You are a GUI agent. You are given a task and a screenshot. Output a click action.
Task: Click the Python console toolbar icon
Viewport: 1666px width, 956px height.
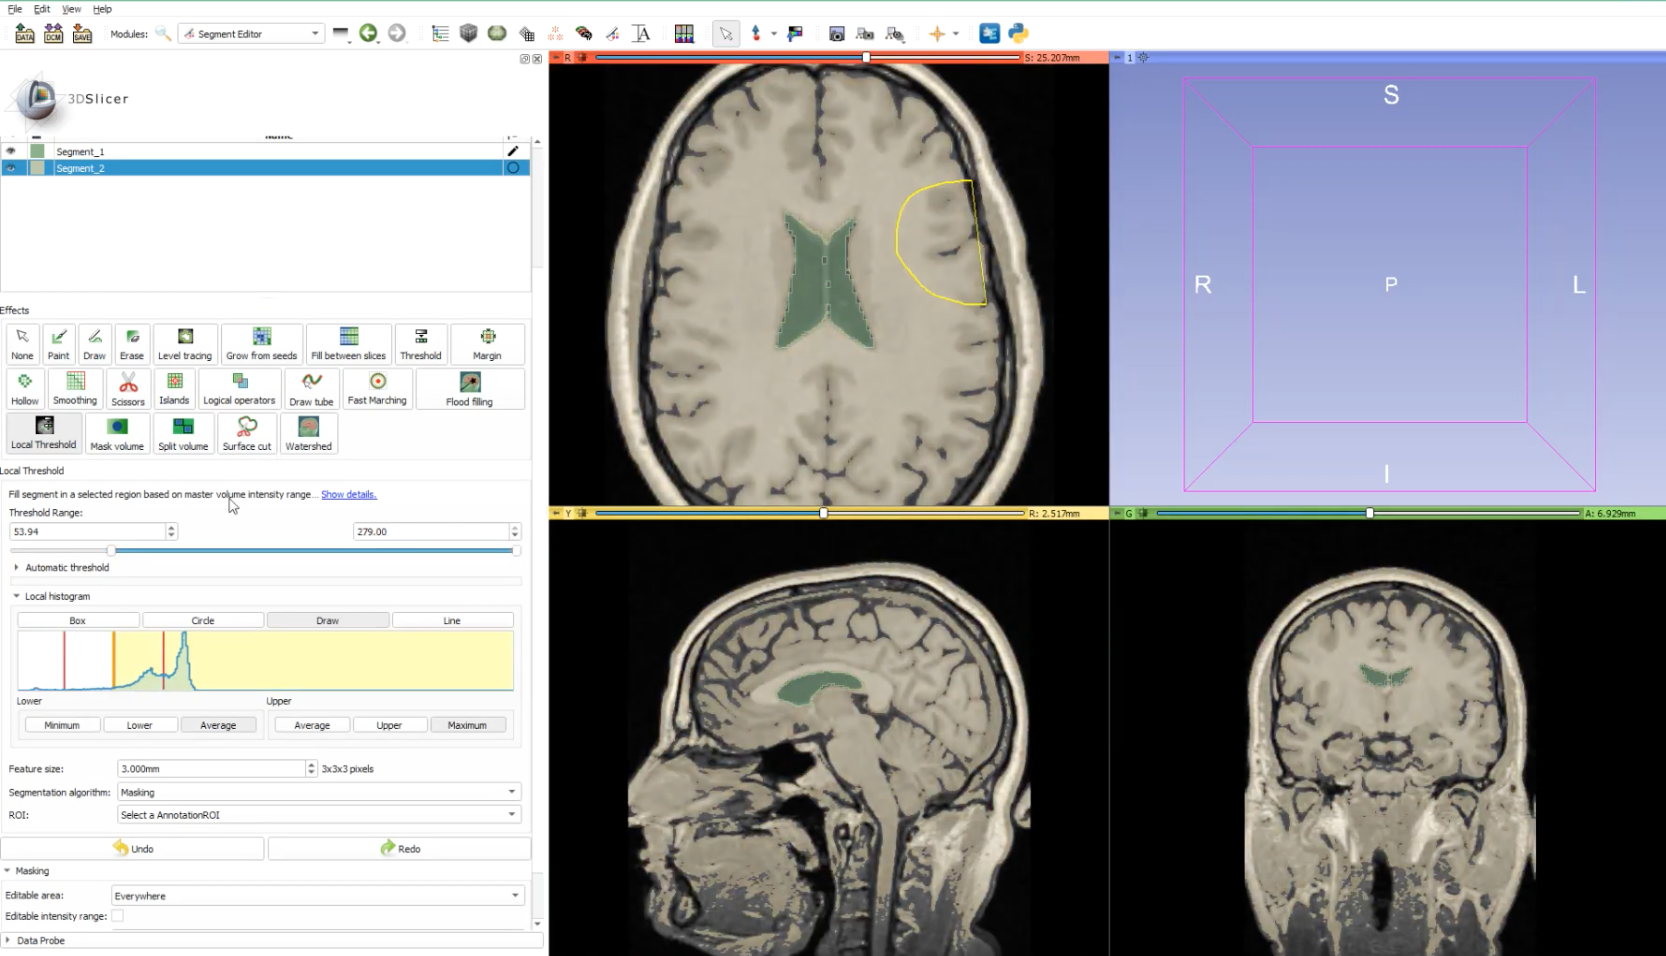1018,34
